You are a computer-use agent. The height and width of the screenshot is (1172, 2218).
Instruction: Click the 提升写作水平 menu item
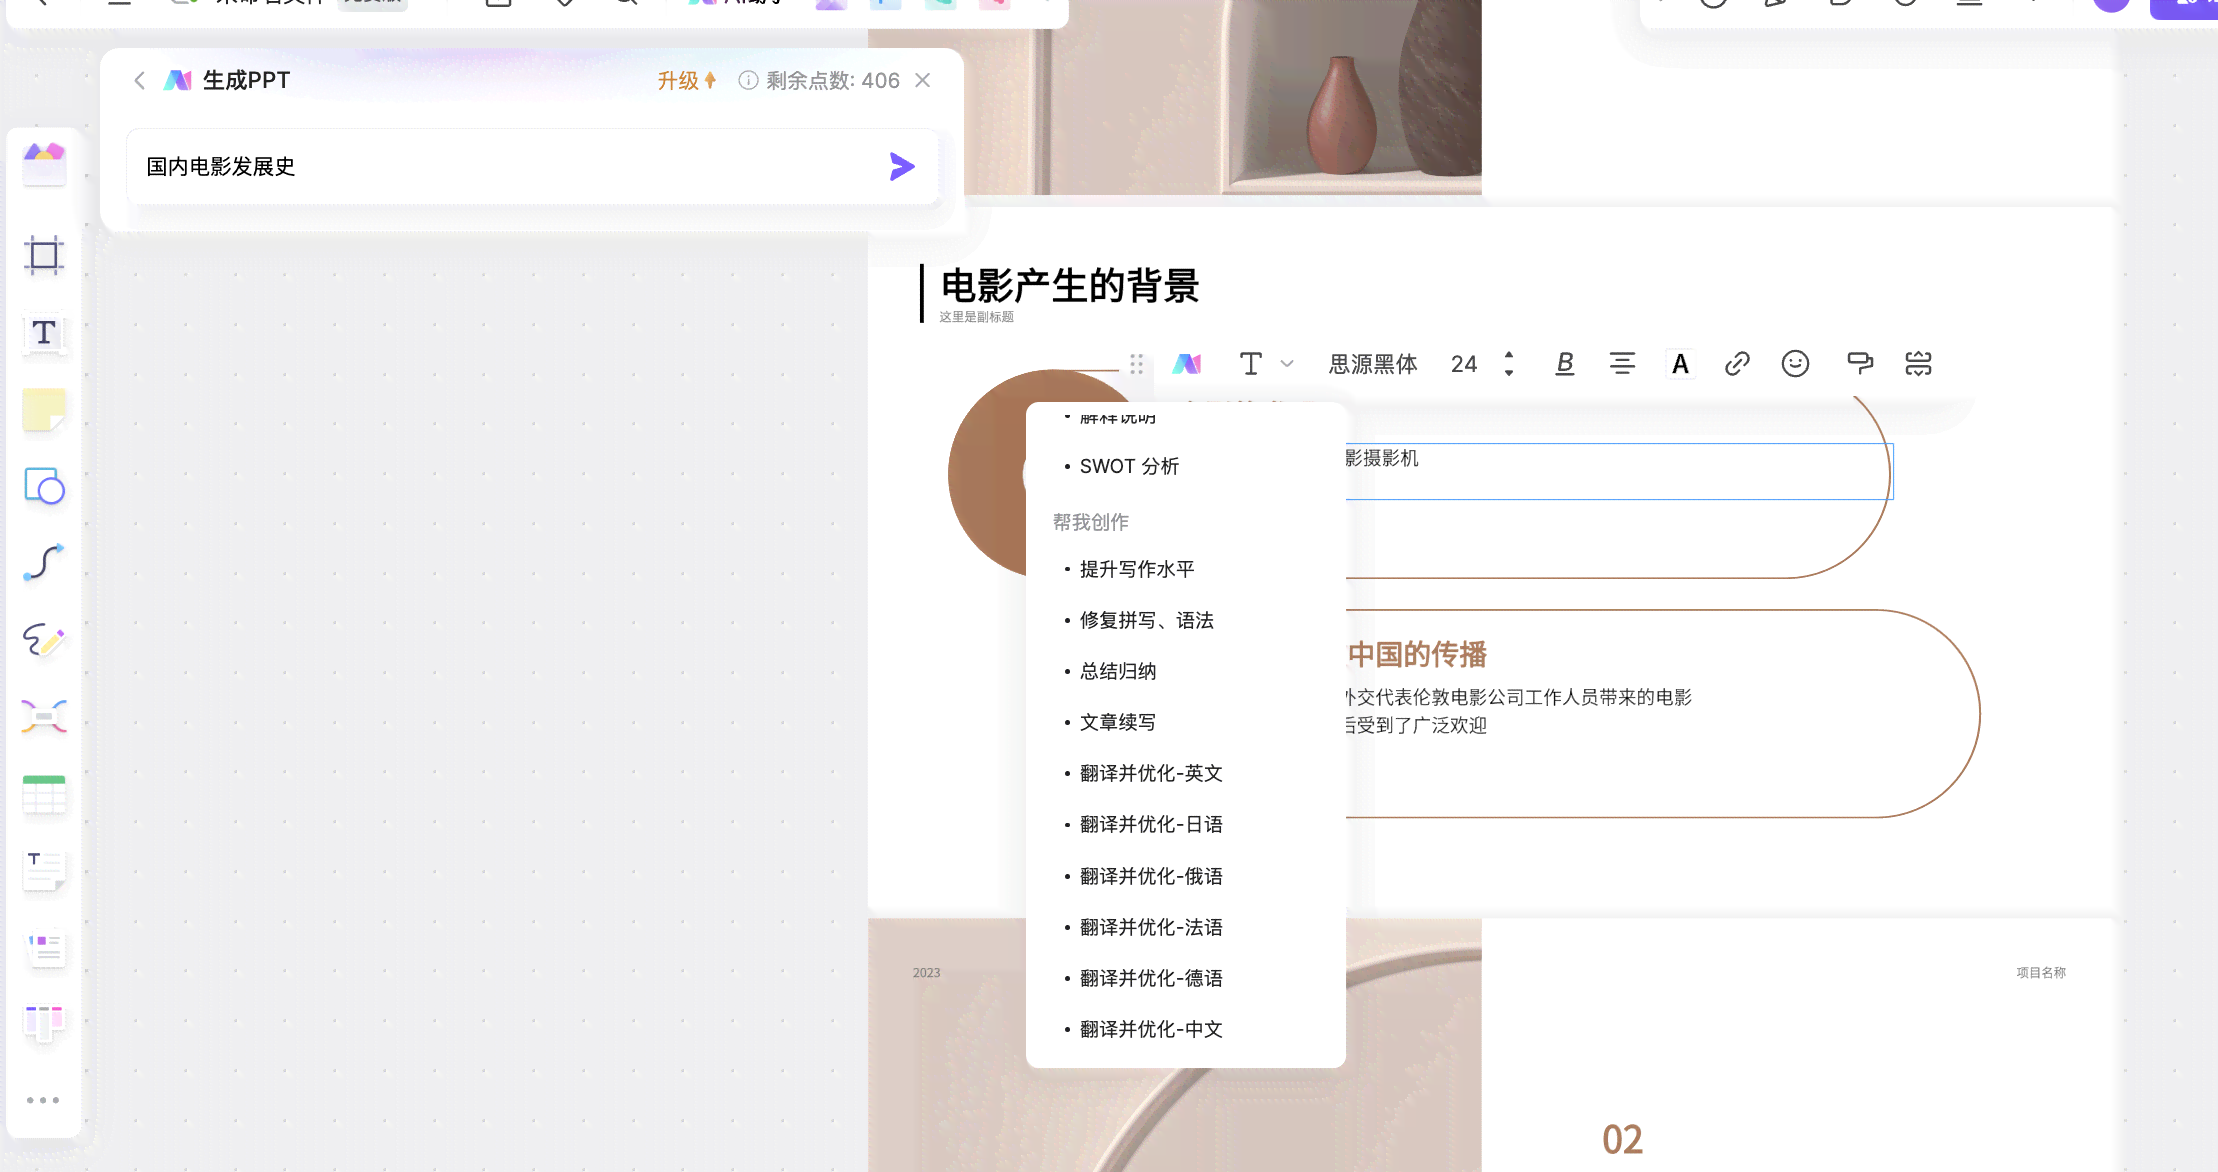click(1135, 568)
